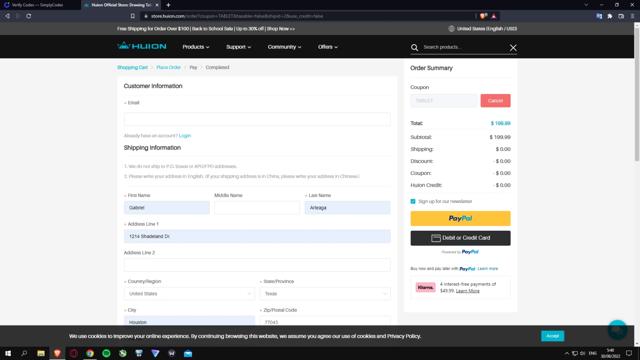The image size is (640, 360).
Task: Click the Address Line 2 field
Action: (257, 265)
